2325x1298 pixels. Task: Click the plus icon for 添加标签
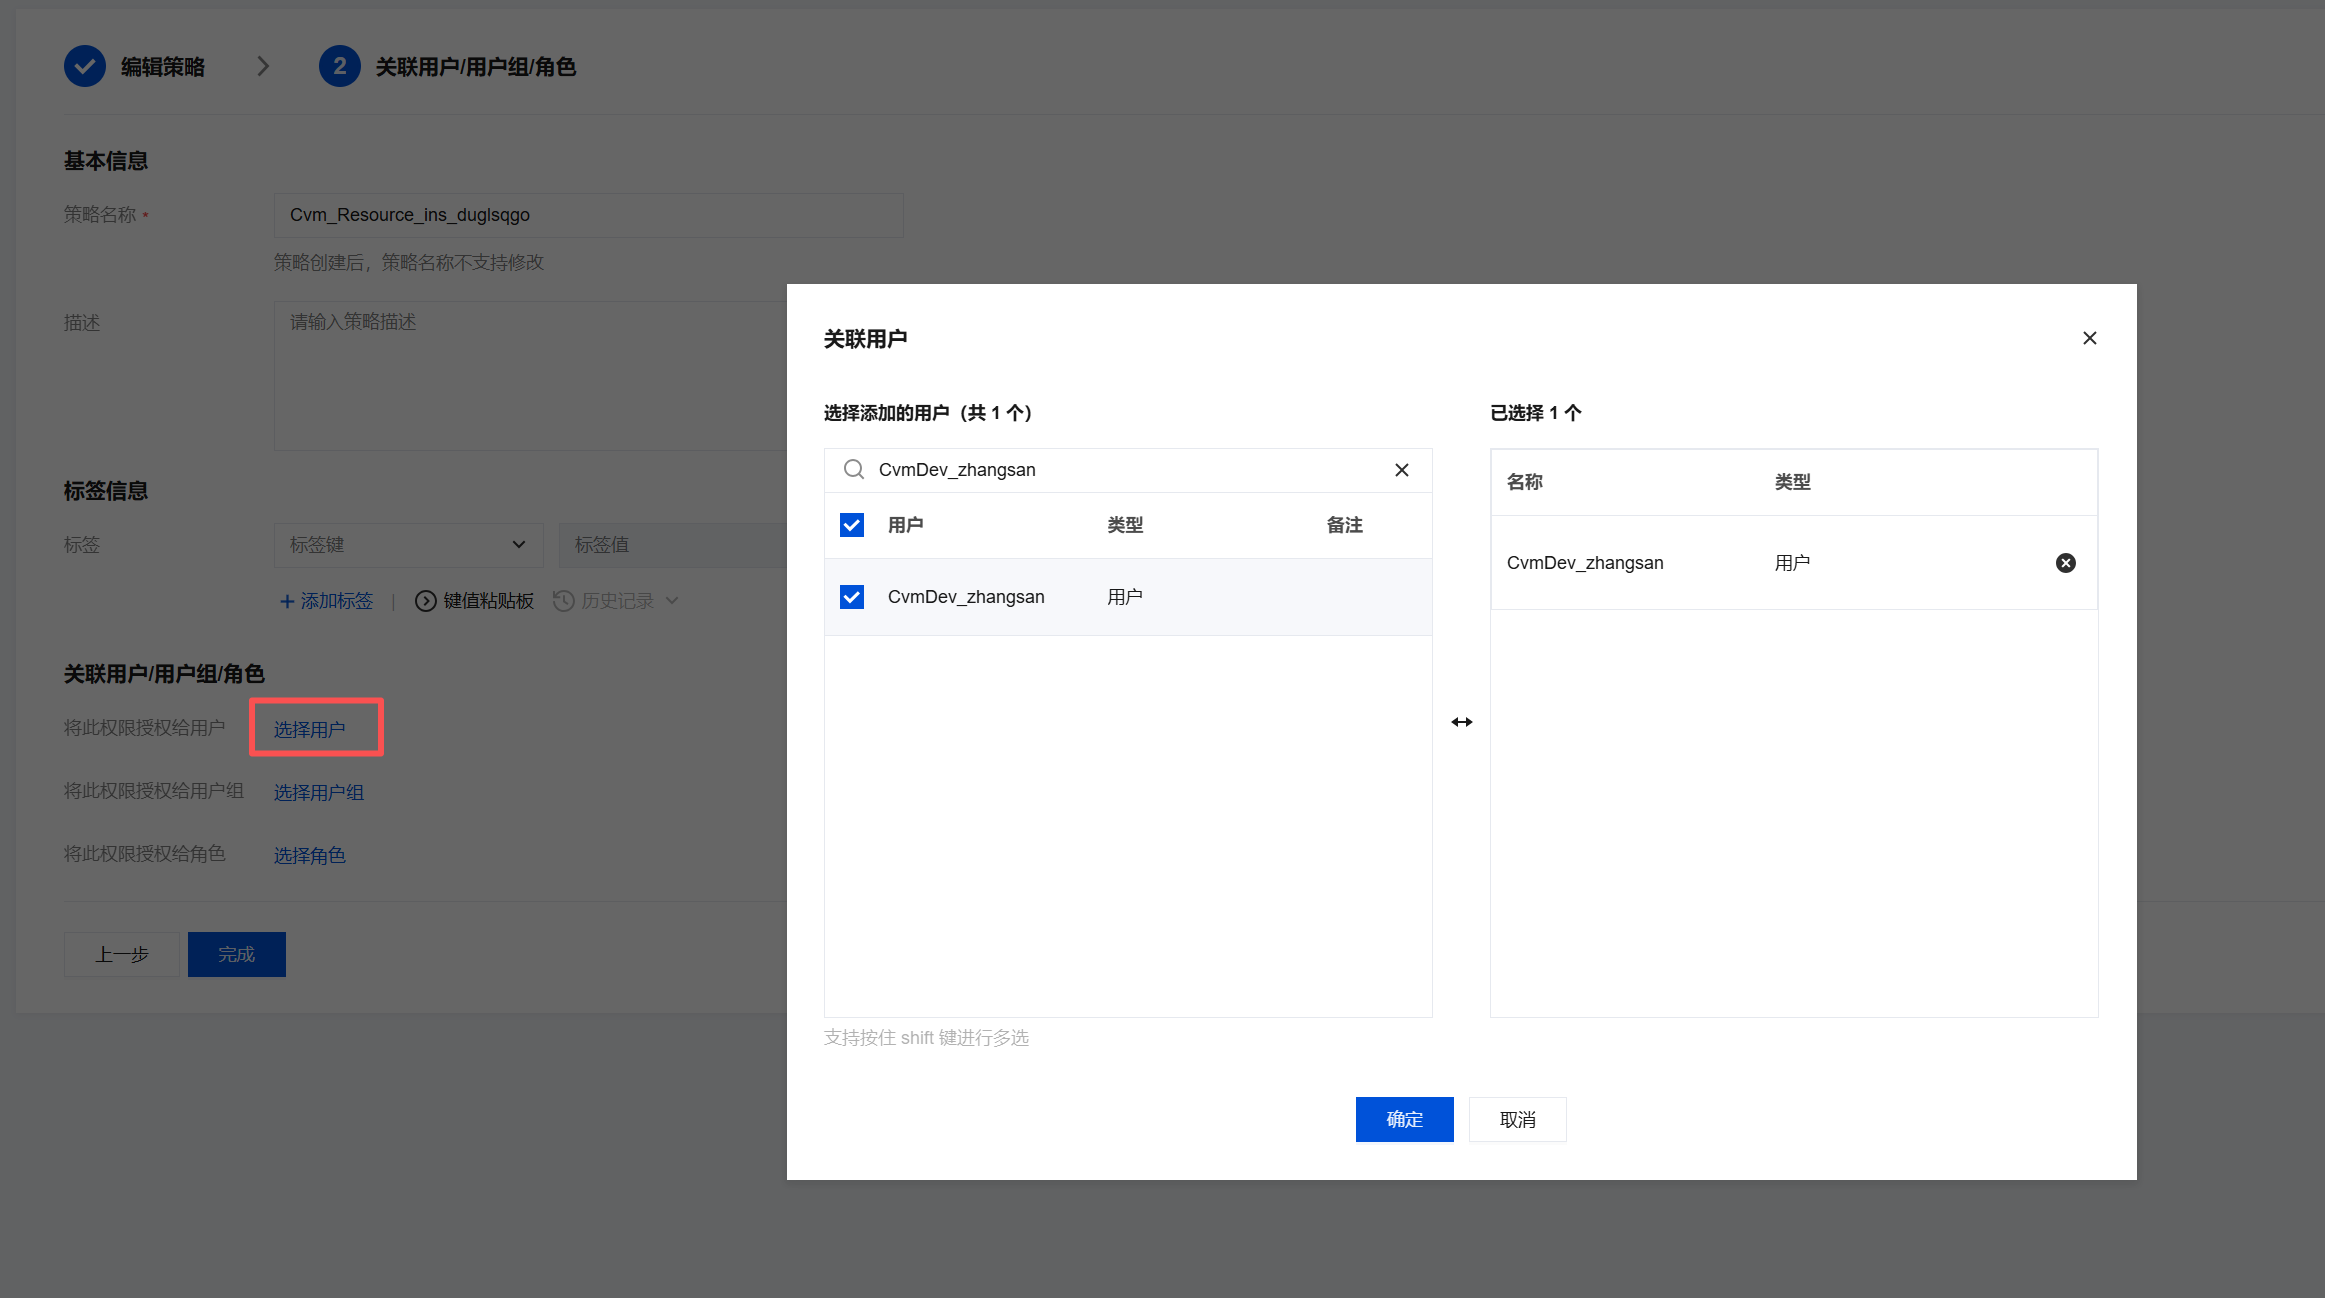[287, 601]
